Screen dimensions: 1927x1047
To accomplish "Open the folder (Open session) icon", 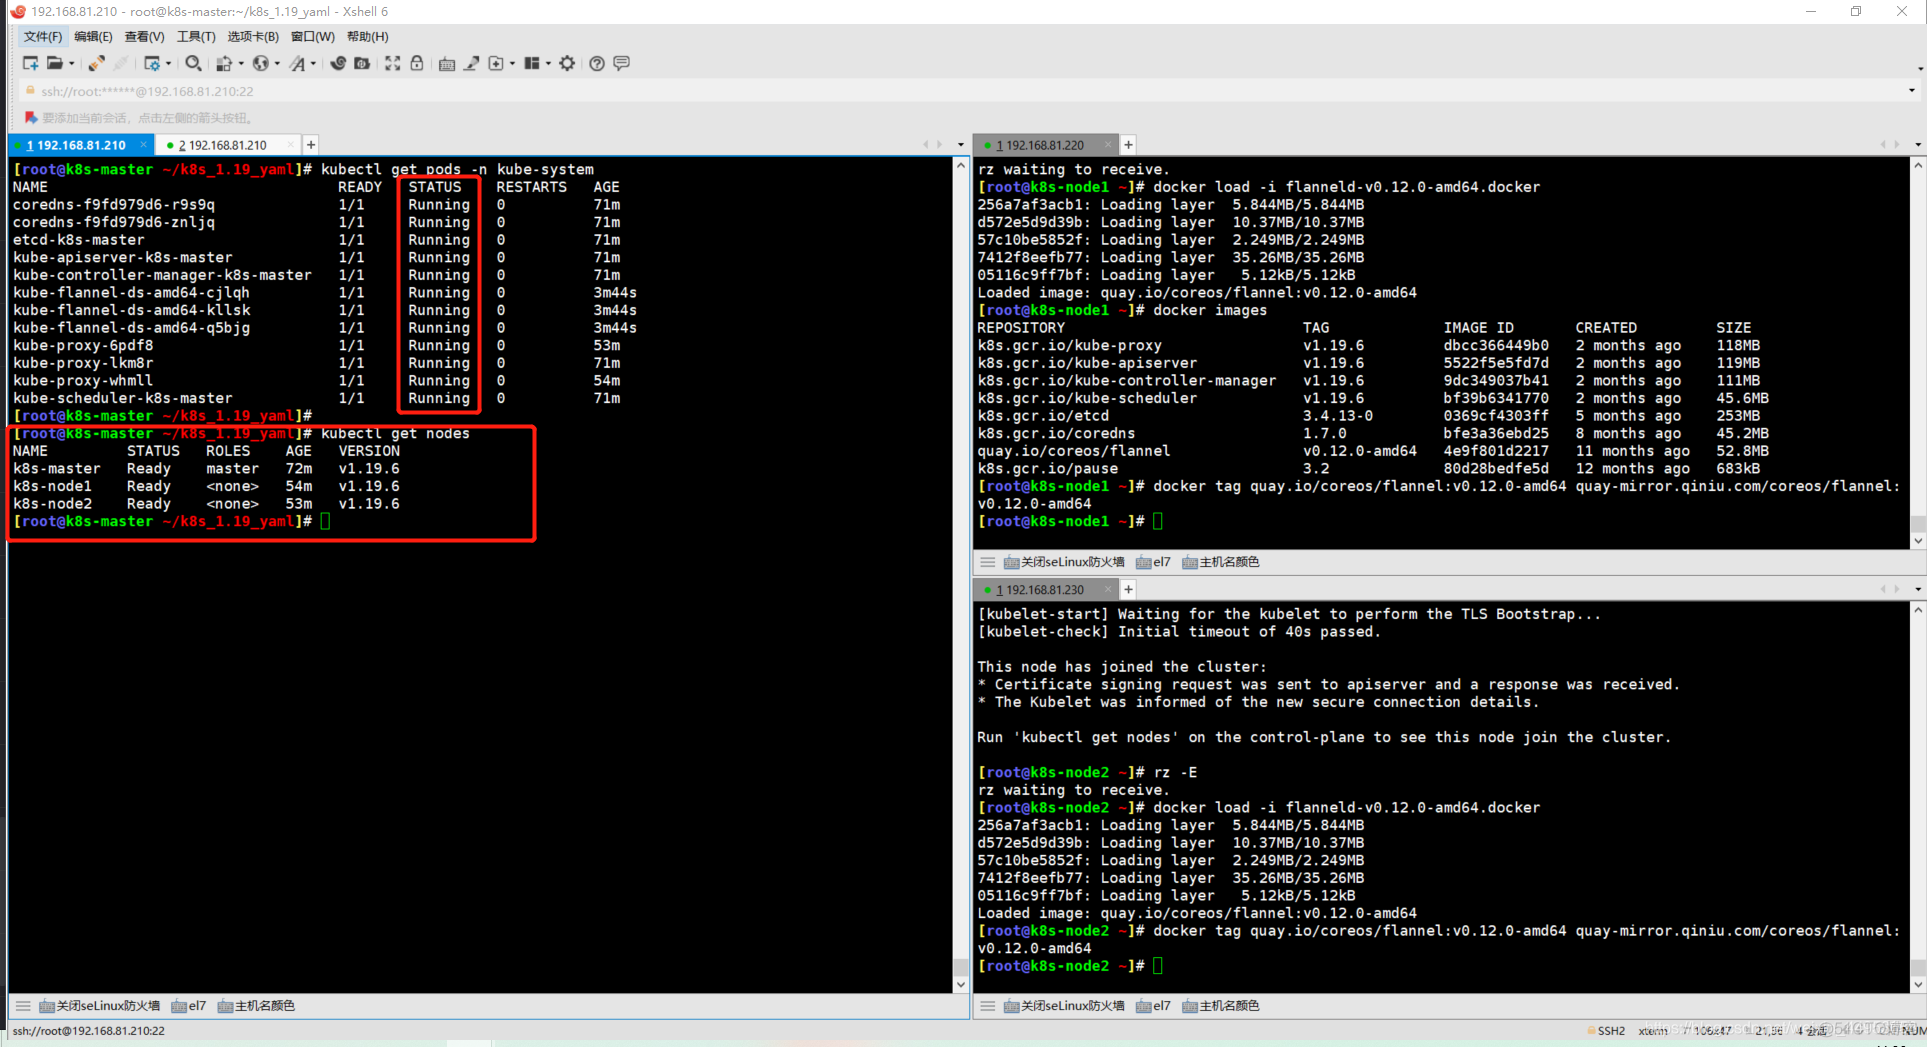I will pos(55,63).
